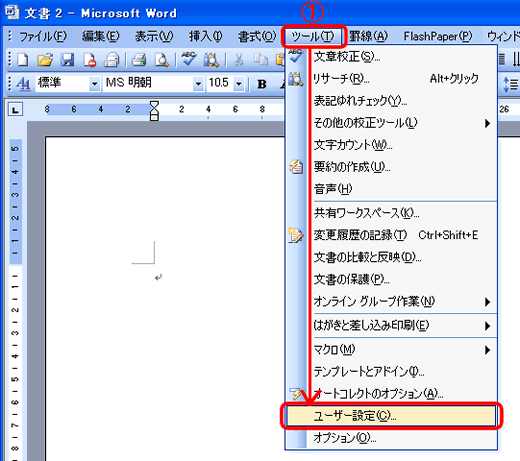The height and width of the screenshot is (461, 520).
Task: Expand その他の校正ツール(L) submenu
Action: (391, 123)
